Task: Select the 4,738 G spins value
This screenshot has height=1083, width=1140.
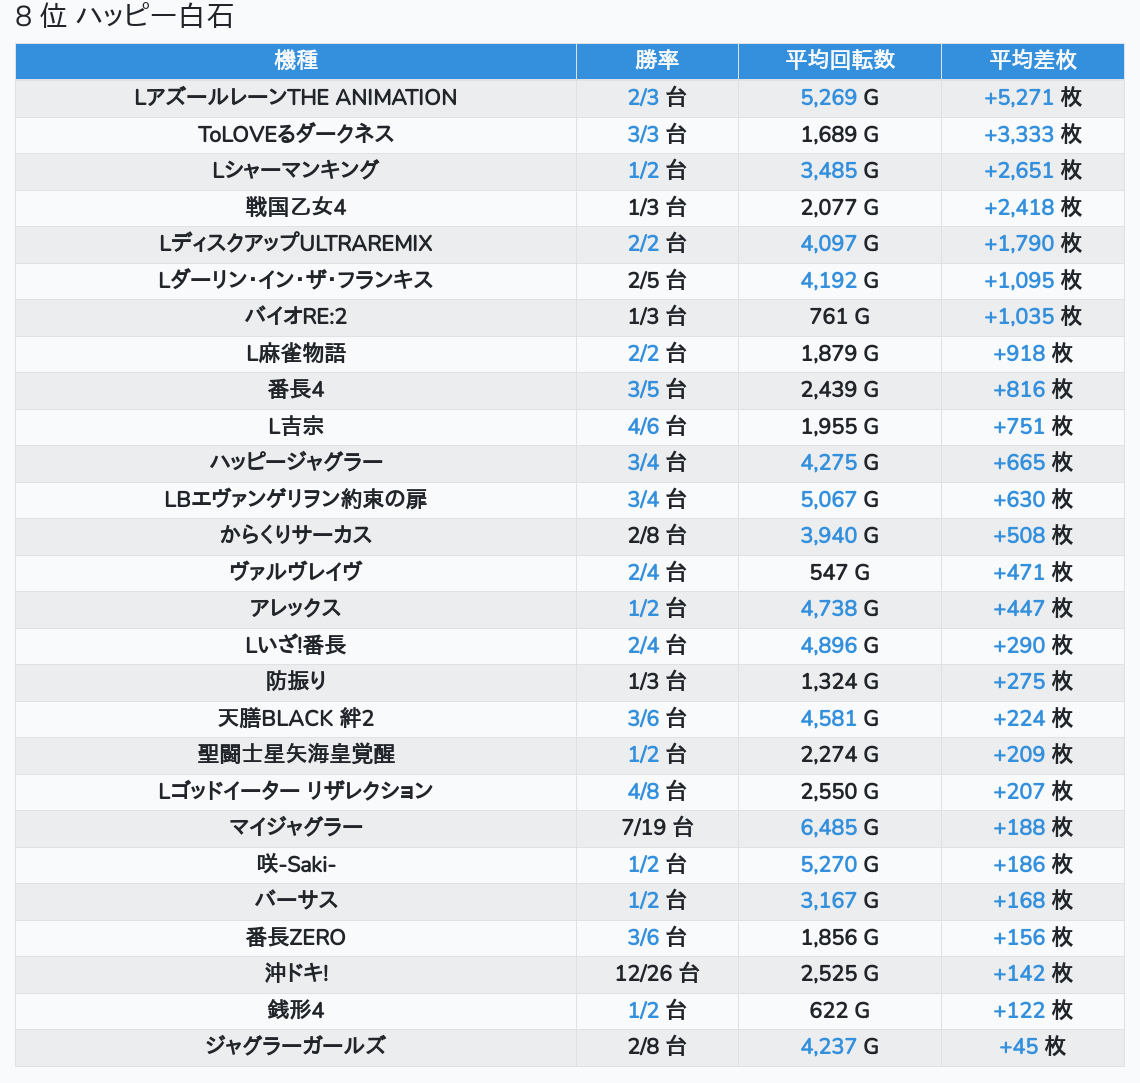Action: click(x=840, y=608)
